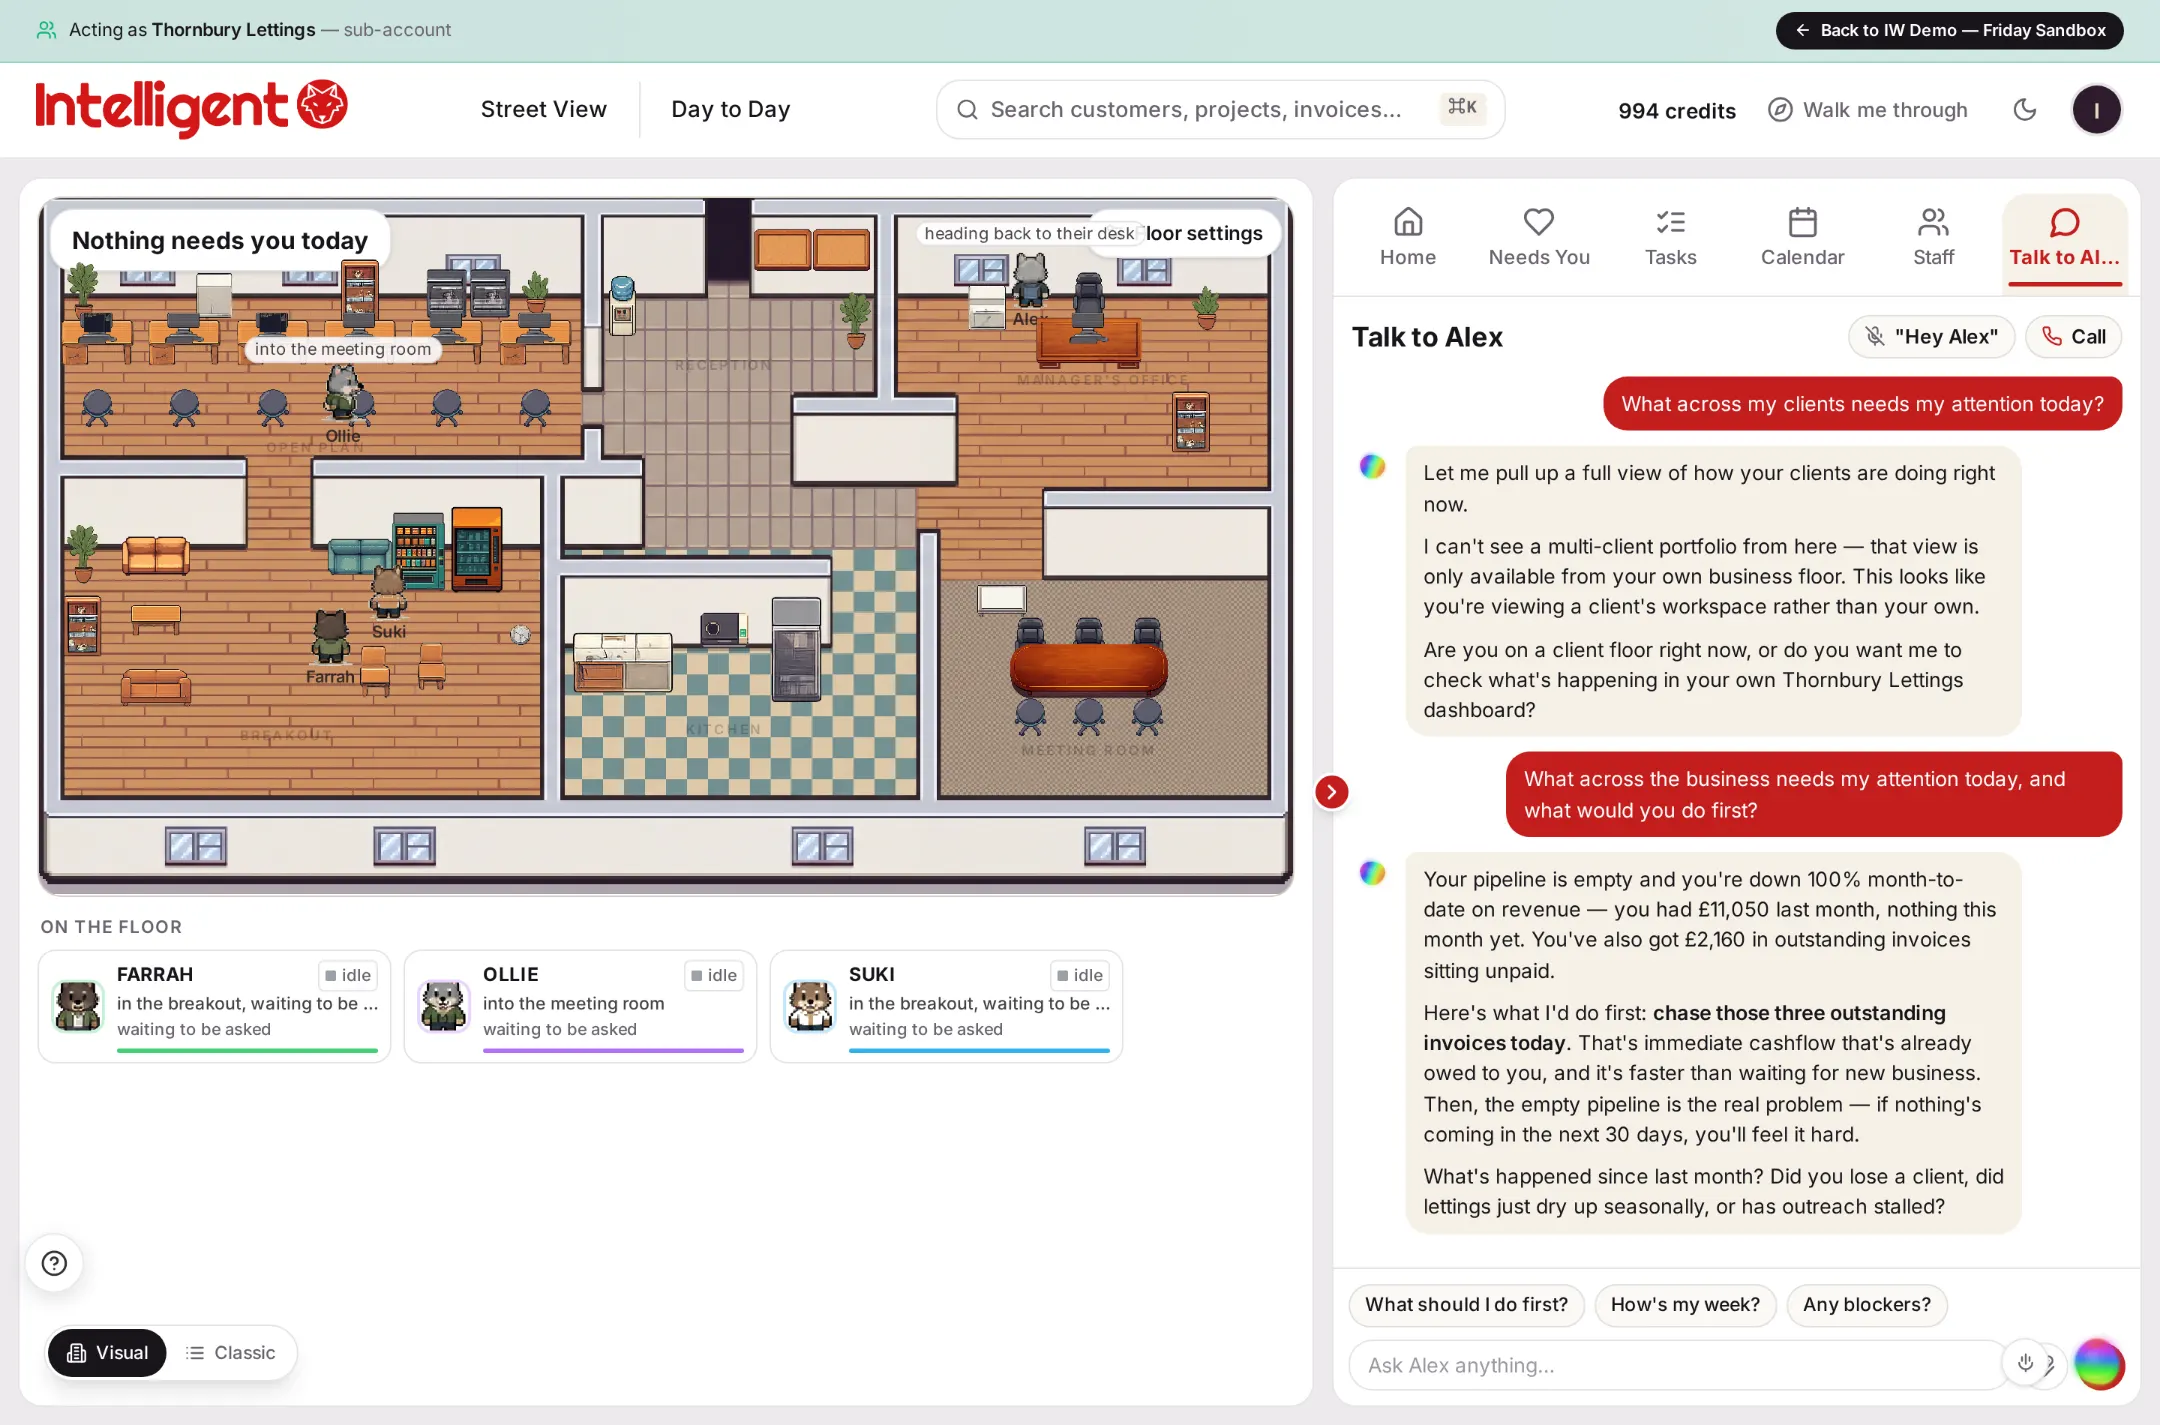The height and width of the screenshot is (1425, 2160).
Task: Select the Talk to Alex tab
Action: coord(2064,240)
